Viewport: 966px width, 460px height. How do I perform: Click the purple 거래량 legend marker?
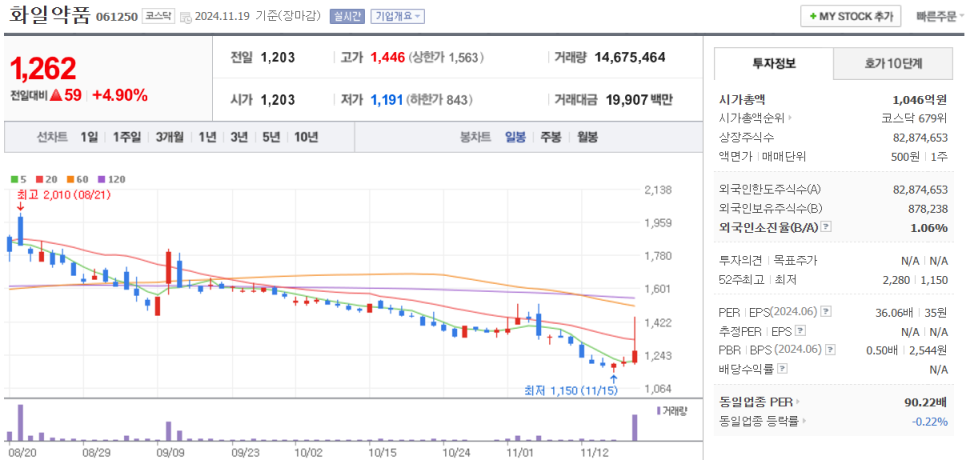[659, 410]
